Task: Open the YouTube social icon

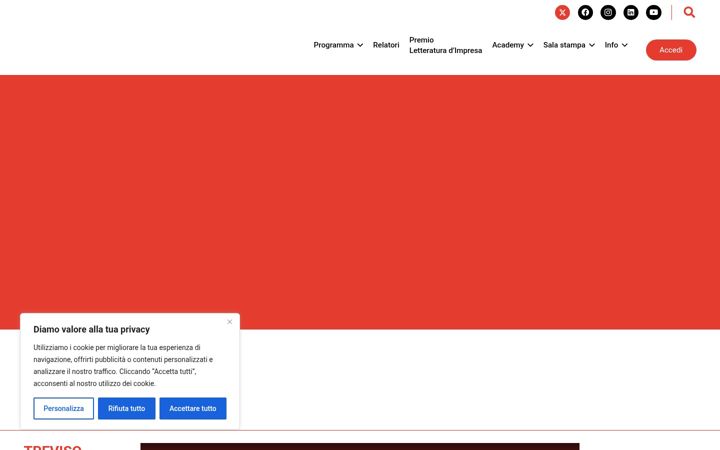Action: pyautogui.click(x=654, y=12)
